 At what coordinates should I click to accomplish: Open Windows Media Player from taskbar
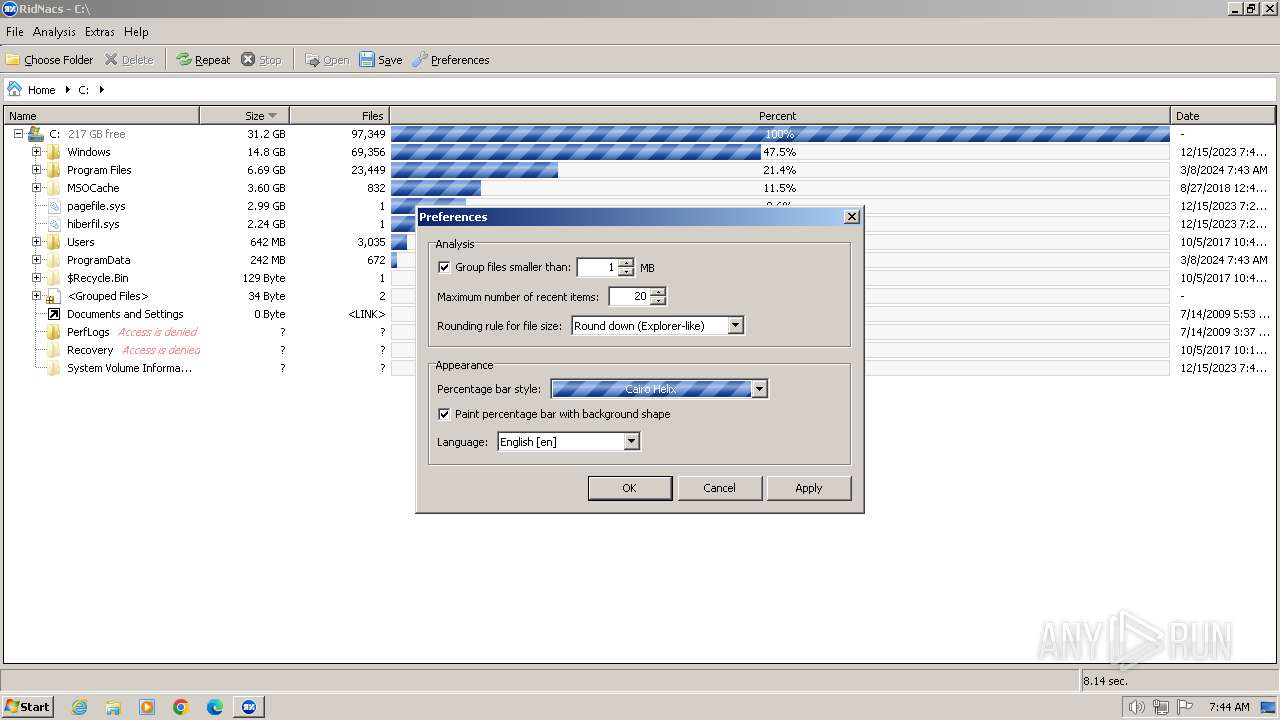pyautogui.click(x=147, y=707)
